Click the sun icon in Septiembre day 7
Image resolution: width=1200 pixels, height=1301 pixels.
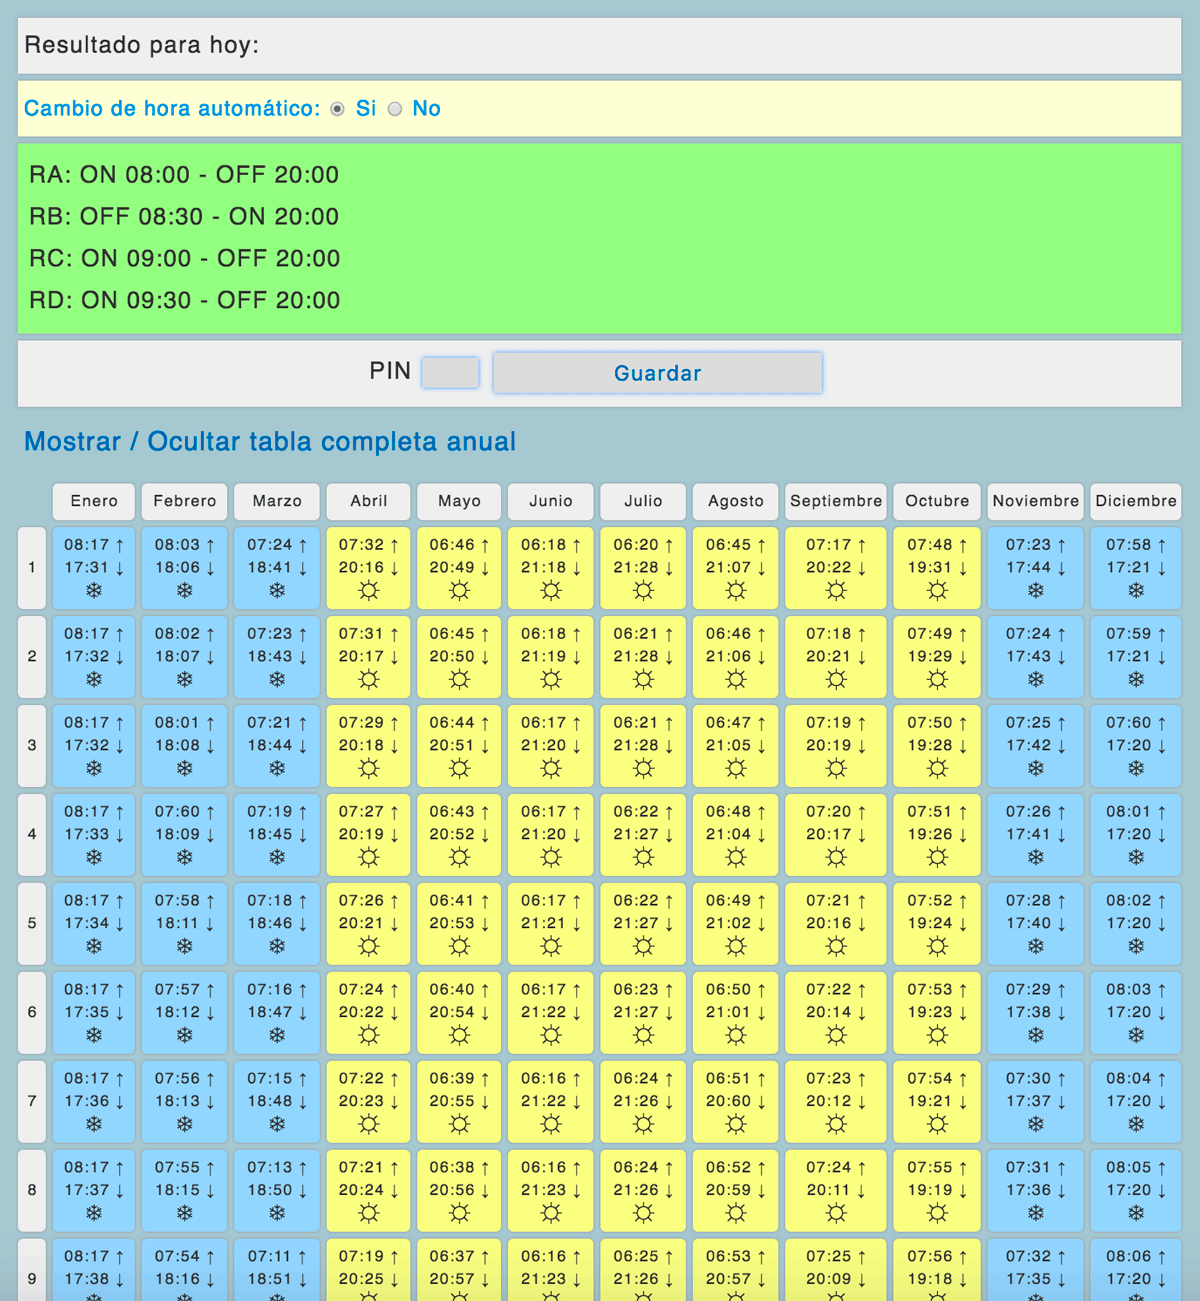point(836,1125)
